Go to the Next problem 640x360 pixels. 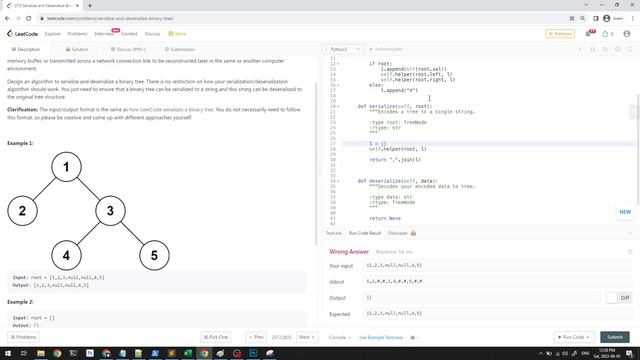tap(307, 337)
